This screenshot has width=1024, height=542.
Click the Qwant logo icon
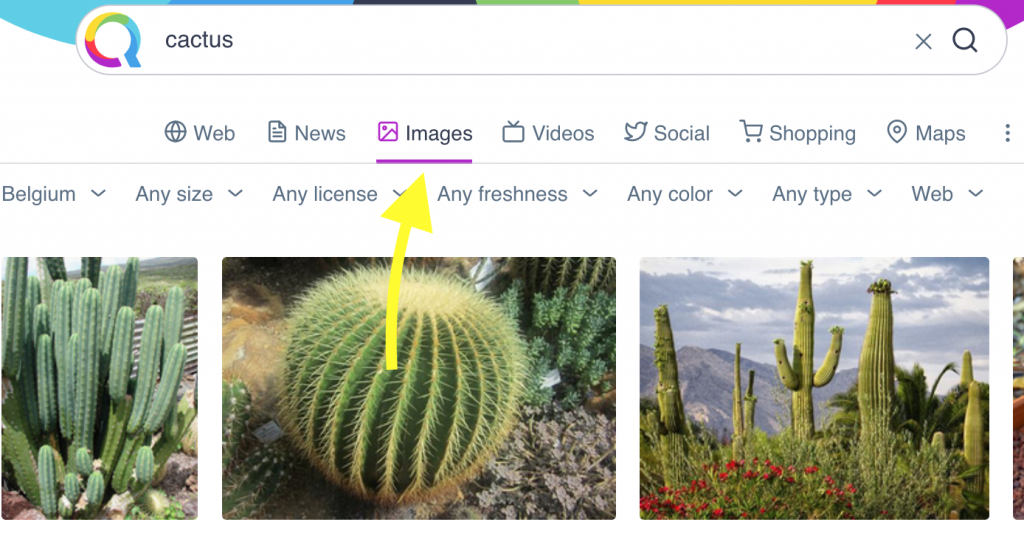click(113, 41)
